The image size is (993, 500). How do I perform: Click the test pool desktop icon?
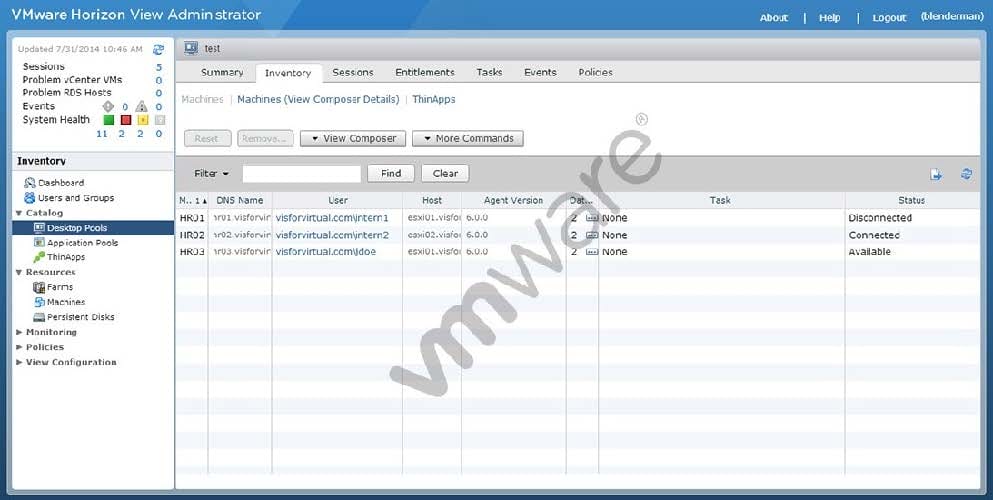(191, 48)
